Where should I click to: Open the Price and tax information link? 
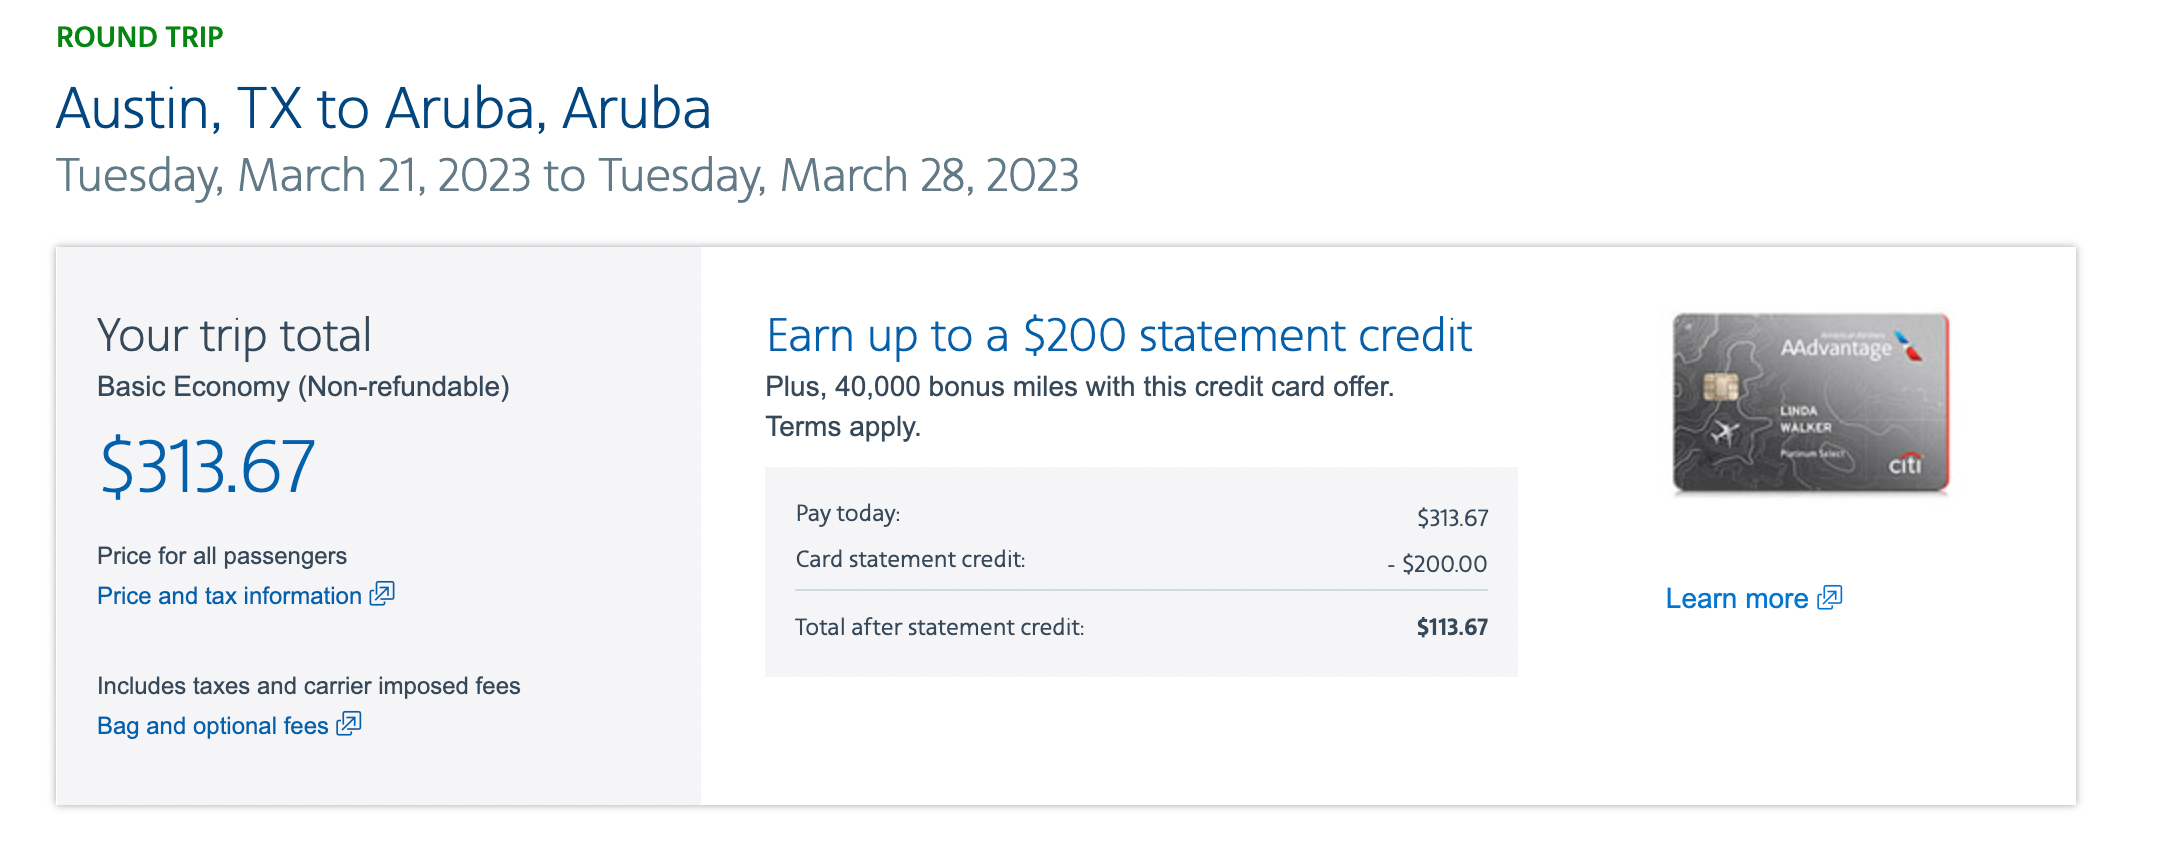point(229,596)
